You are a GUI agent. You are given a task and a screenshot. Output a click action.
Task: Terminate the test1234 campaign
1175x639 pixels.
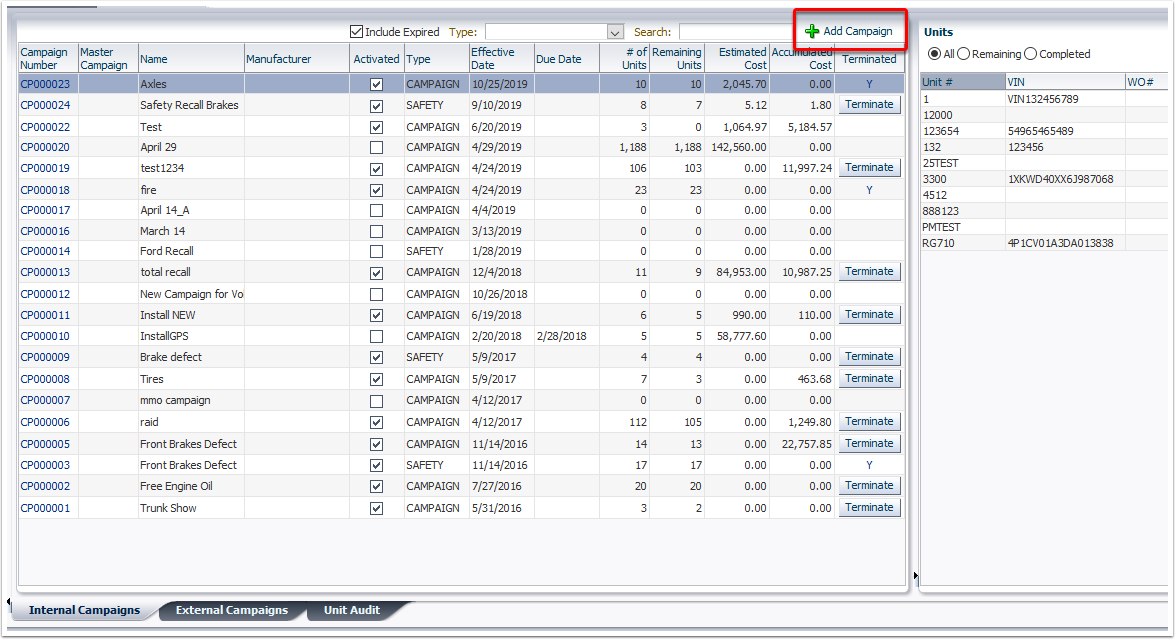[x=869, y=168]
